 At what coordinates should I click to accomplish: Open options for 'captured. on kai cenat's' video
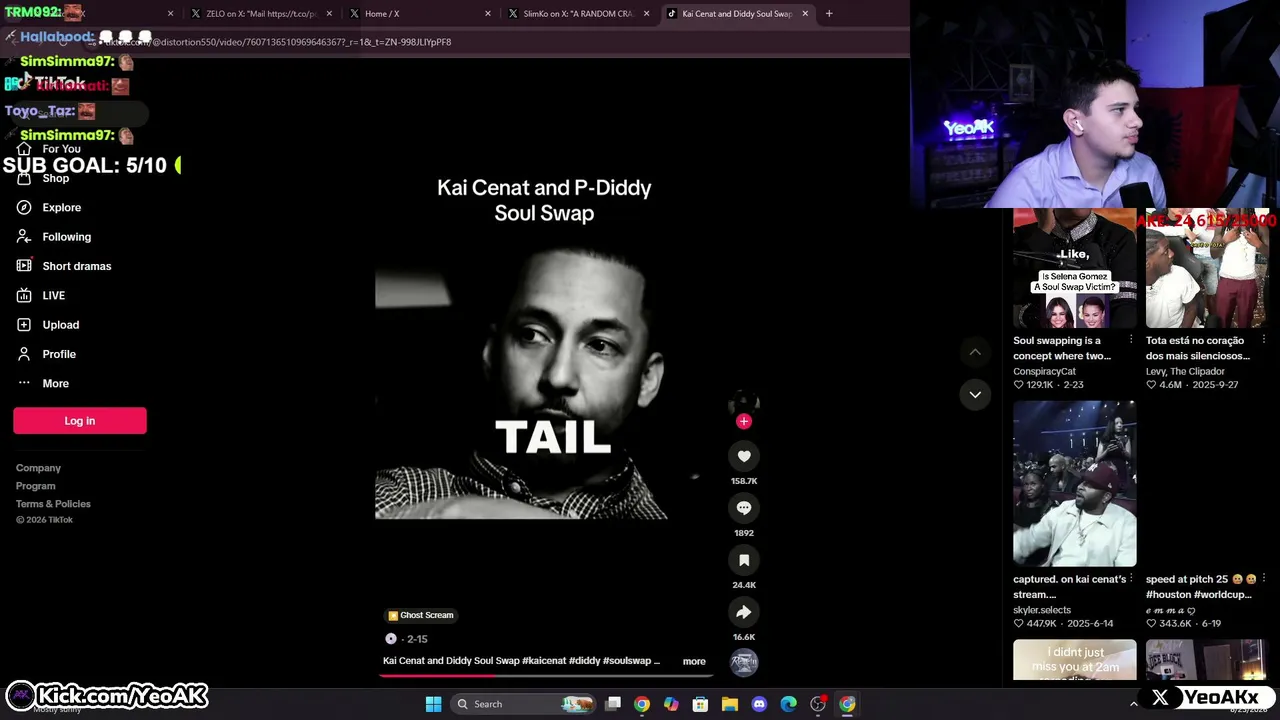pos(1131,579)
